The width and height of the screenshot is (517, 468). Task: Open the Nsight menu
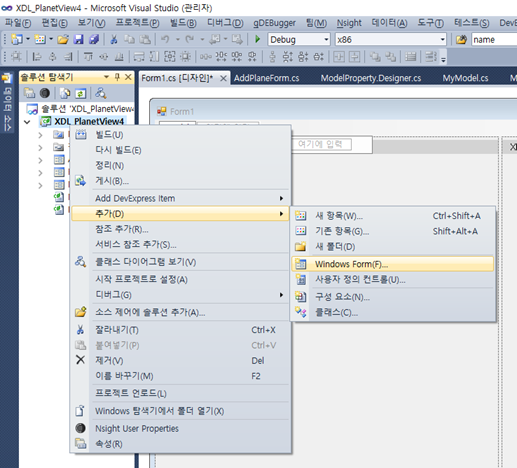coord(349,23)
